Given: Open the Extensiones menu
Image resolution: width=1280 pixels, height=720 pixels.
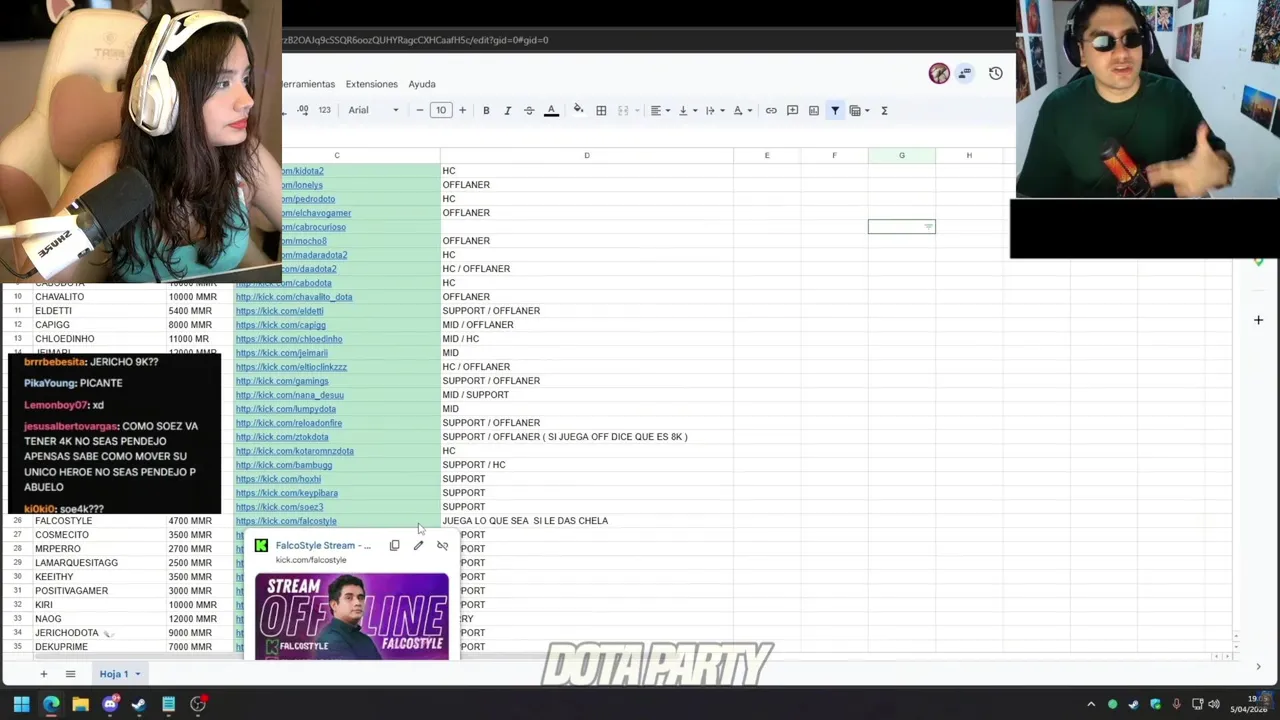Looking at the screenshot, I should 371,84.
